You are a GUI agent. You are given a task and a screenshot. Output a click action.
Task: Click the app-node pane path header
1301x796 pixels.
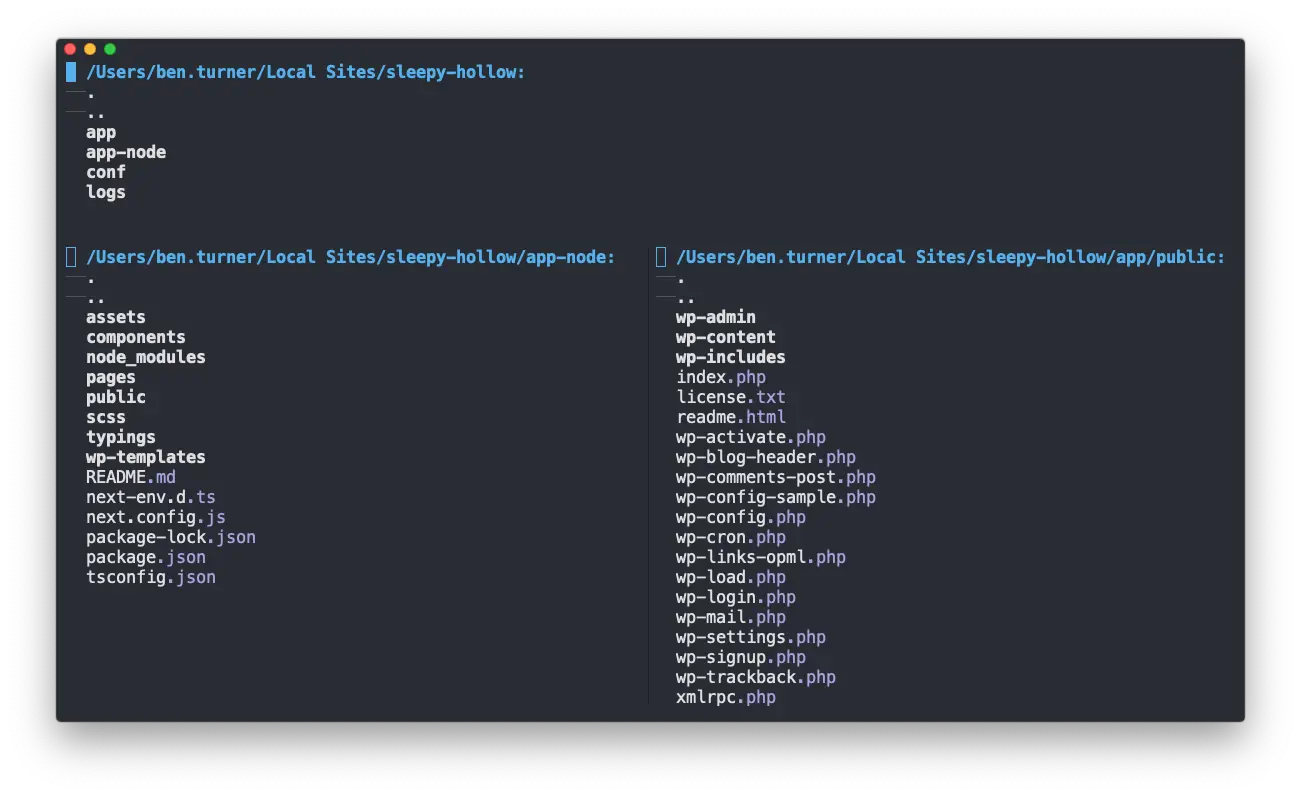pos(350,257)
